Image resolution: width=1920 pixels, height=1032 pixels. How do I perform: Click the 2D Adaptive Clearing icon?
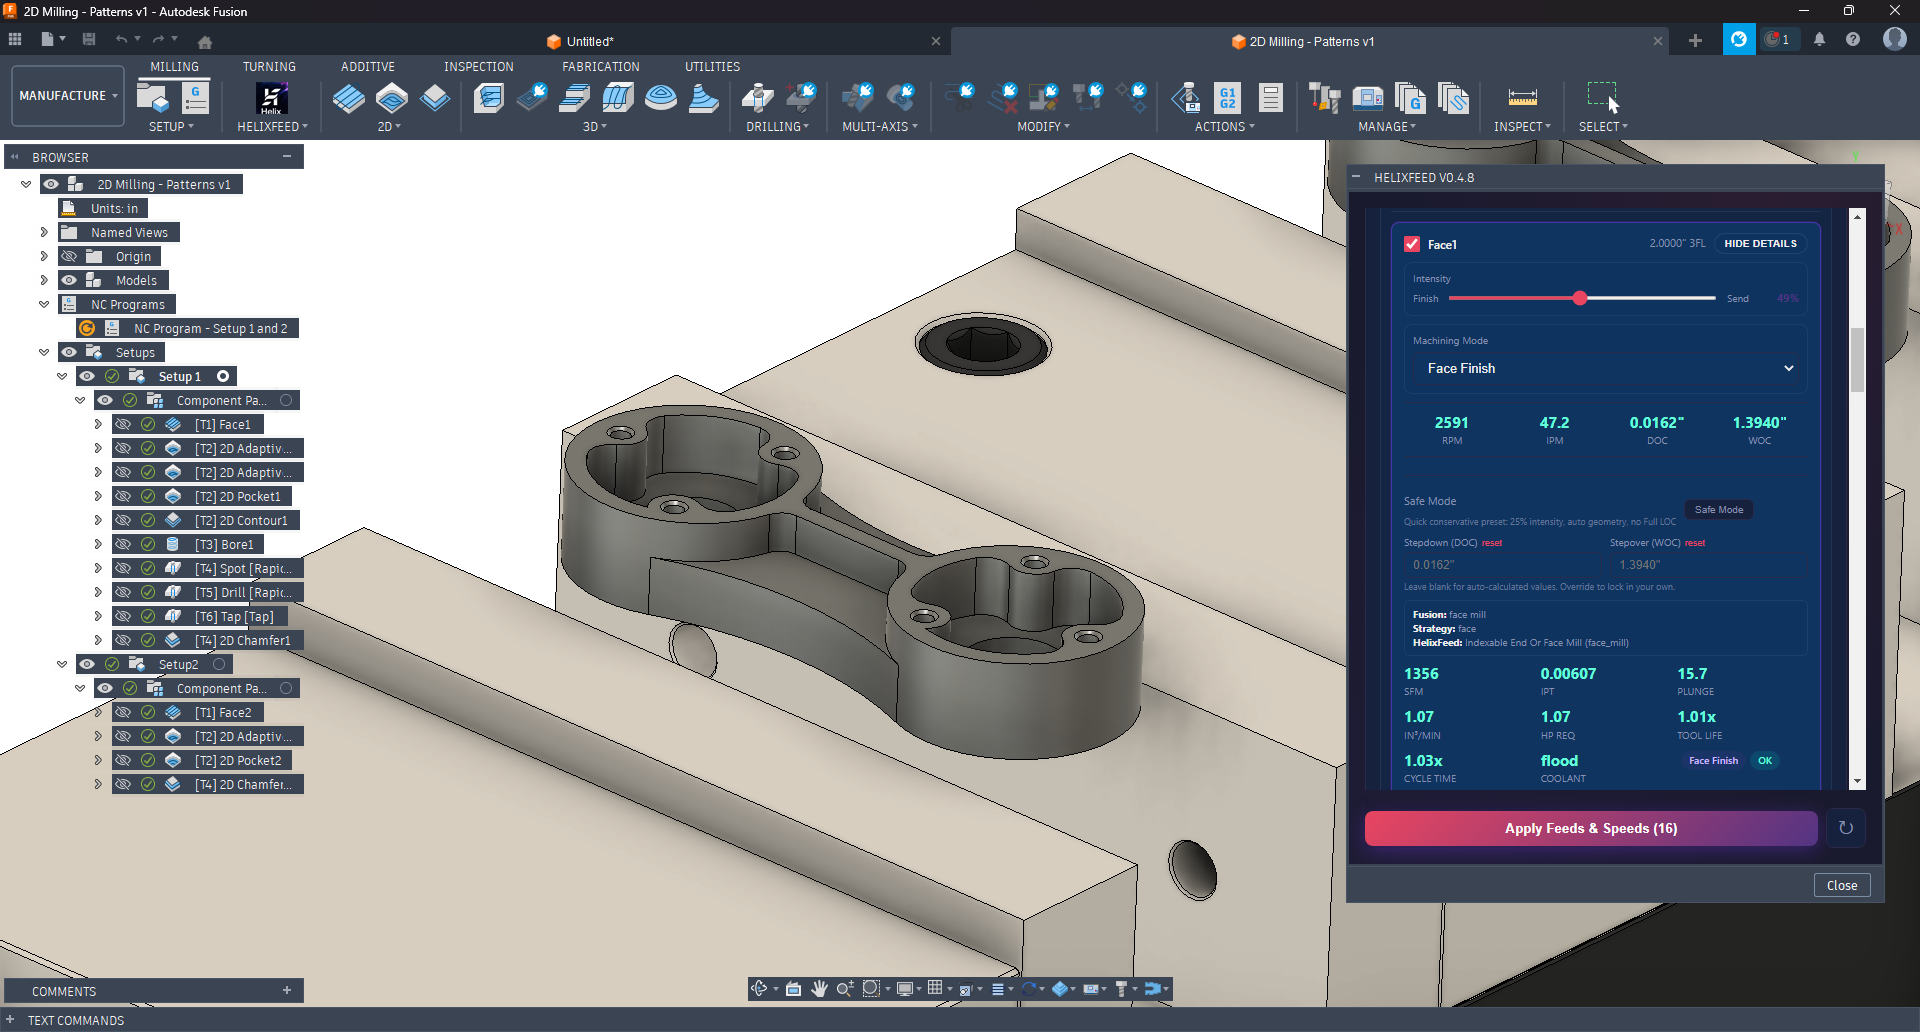click(x=349, y=98)
